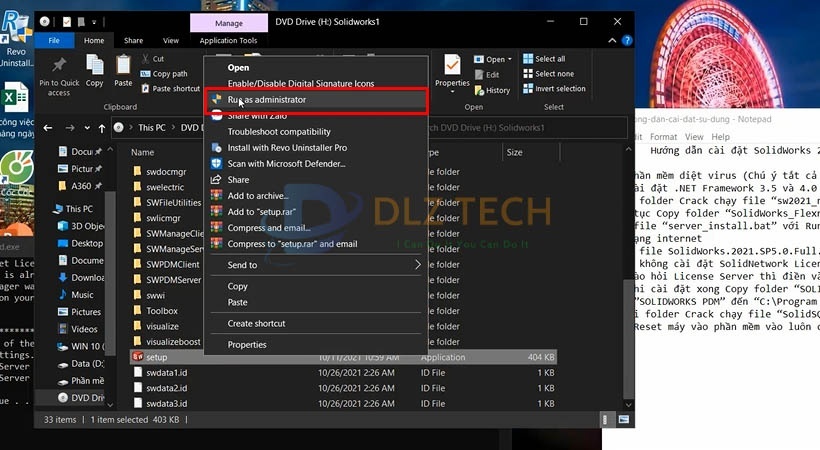Click the Paste ribbon icon
Viewport: 820px width, 450px height.
pyautogui.click(x=123, y=71)
